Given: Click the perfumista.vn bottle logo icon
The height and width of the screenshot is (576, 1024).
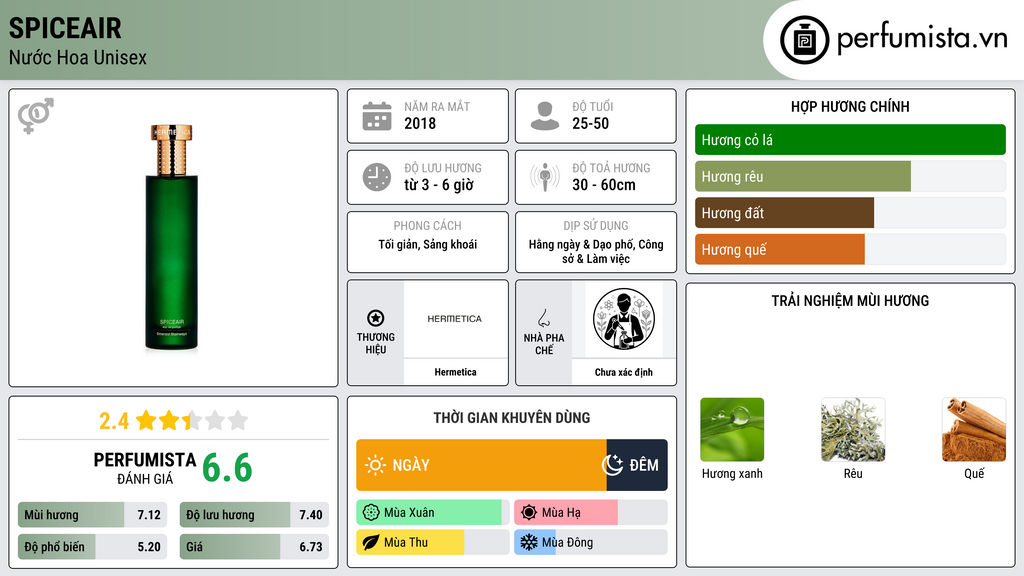Looking at the screenshot, I should pyautogui.click(x=804, y=40).
